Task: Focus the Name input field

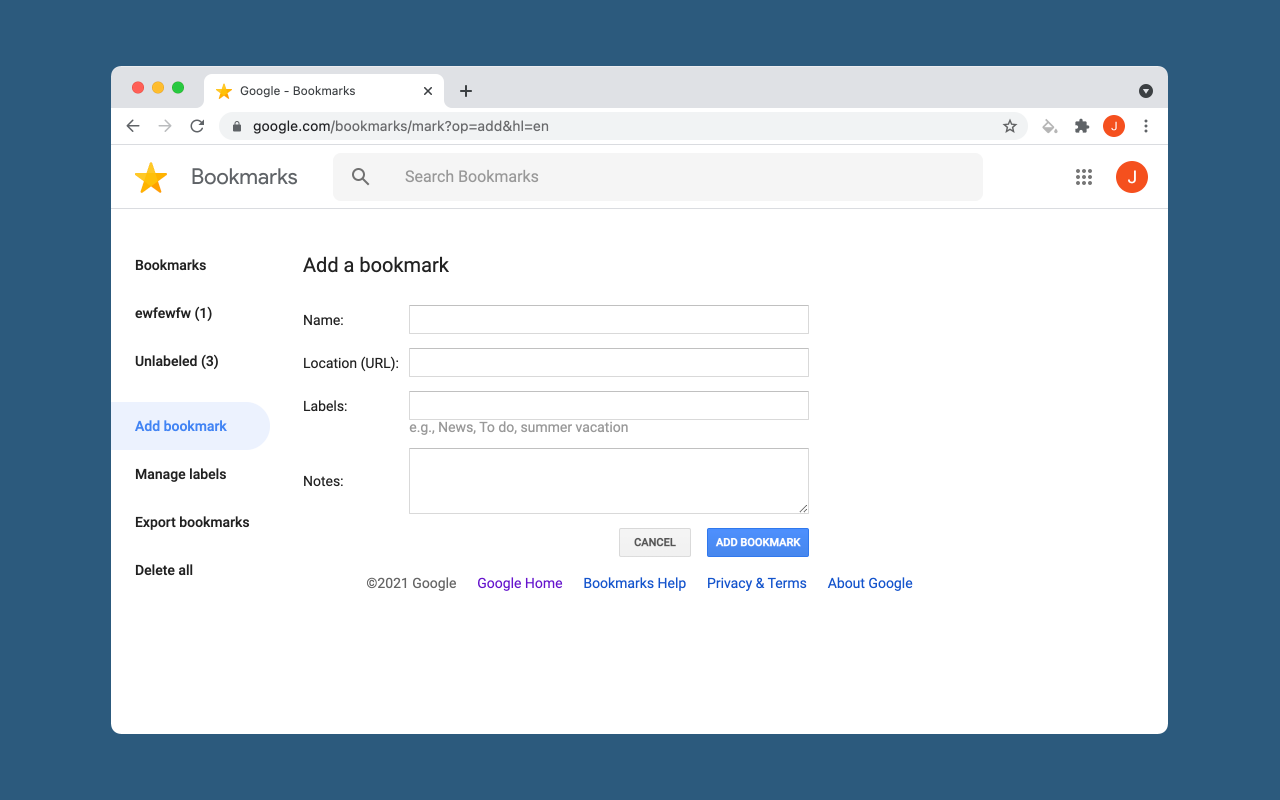Action: (608, 320)
